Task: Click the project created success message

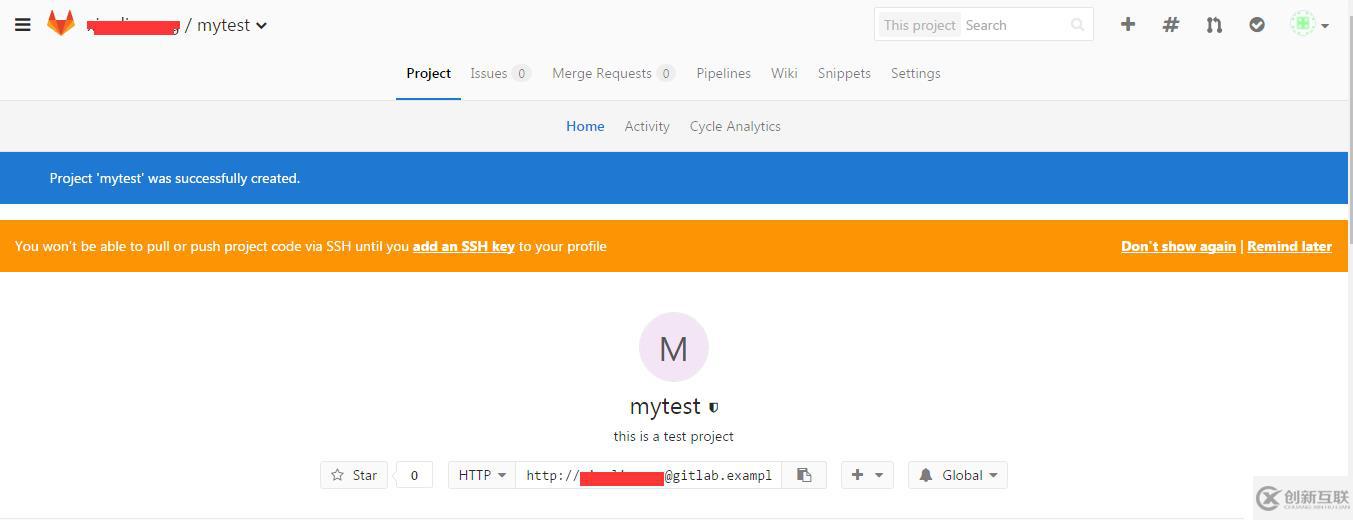Action: [x=175, y=178]
